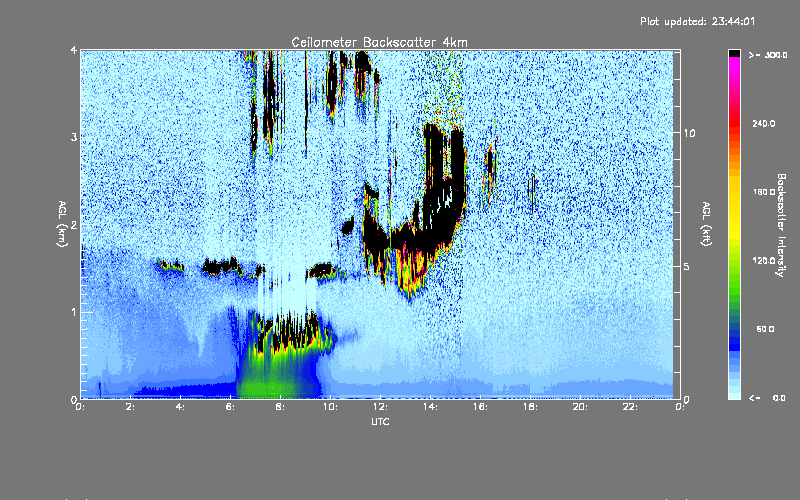
Task: Click the green low-level backscatter near 8 UTC
Action: pos(276,375)
